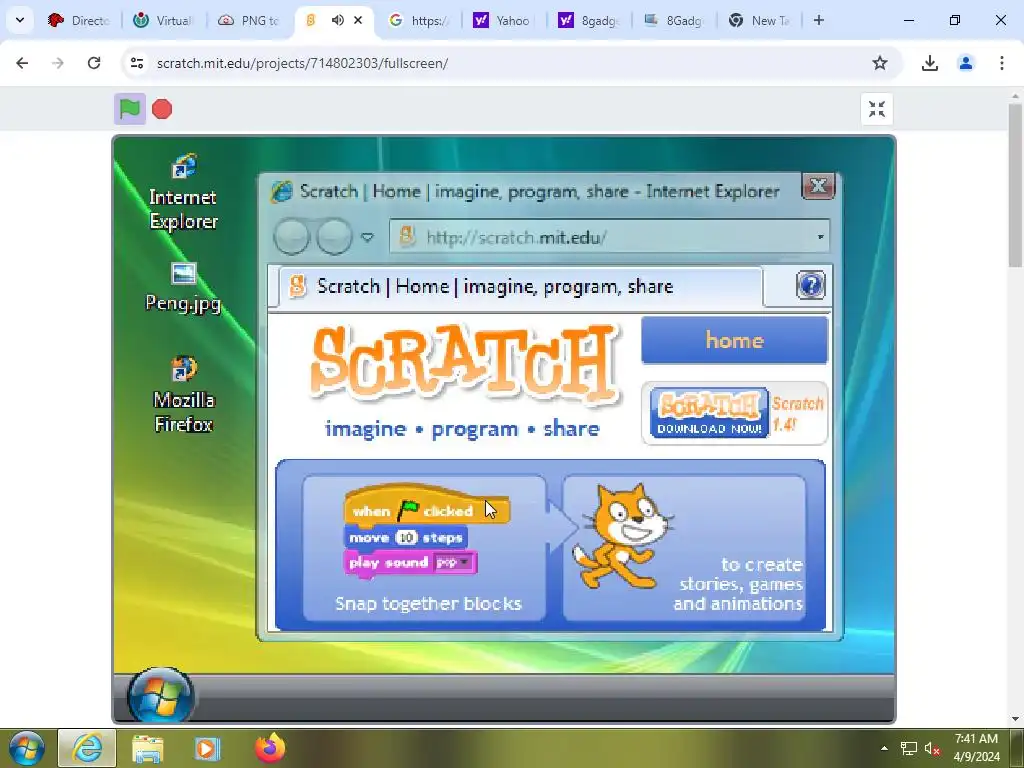This screenshot has height=768, width=1024.
Task: Click the 'when flag clicked' block
Action: (x=427, y=505)
